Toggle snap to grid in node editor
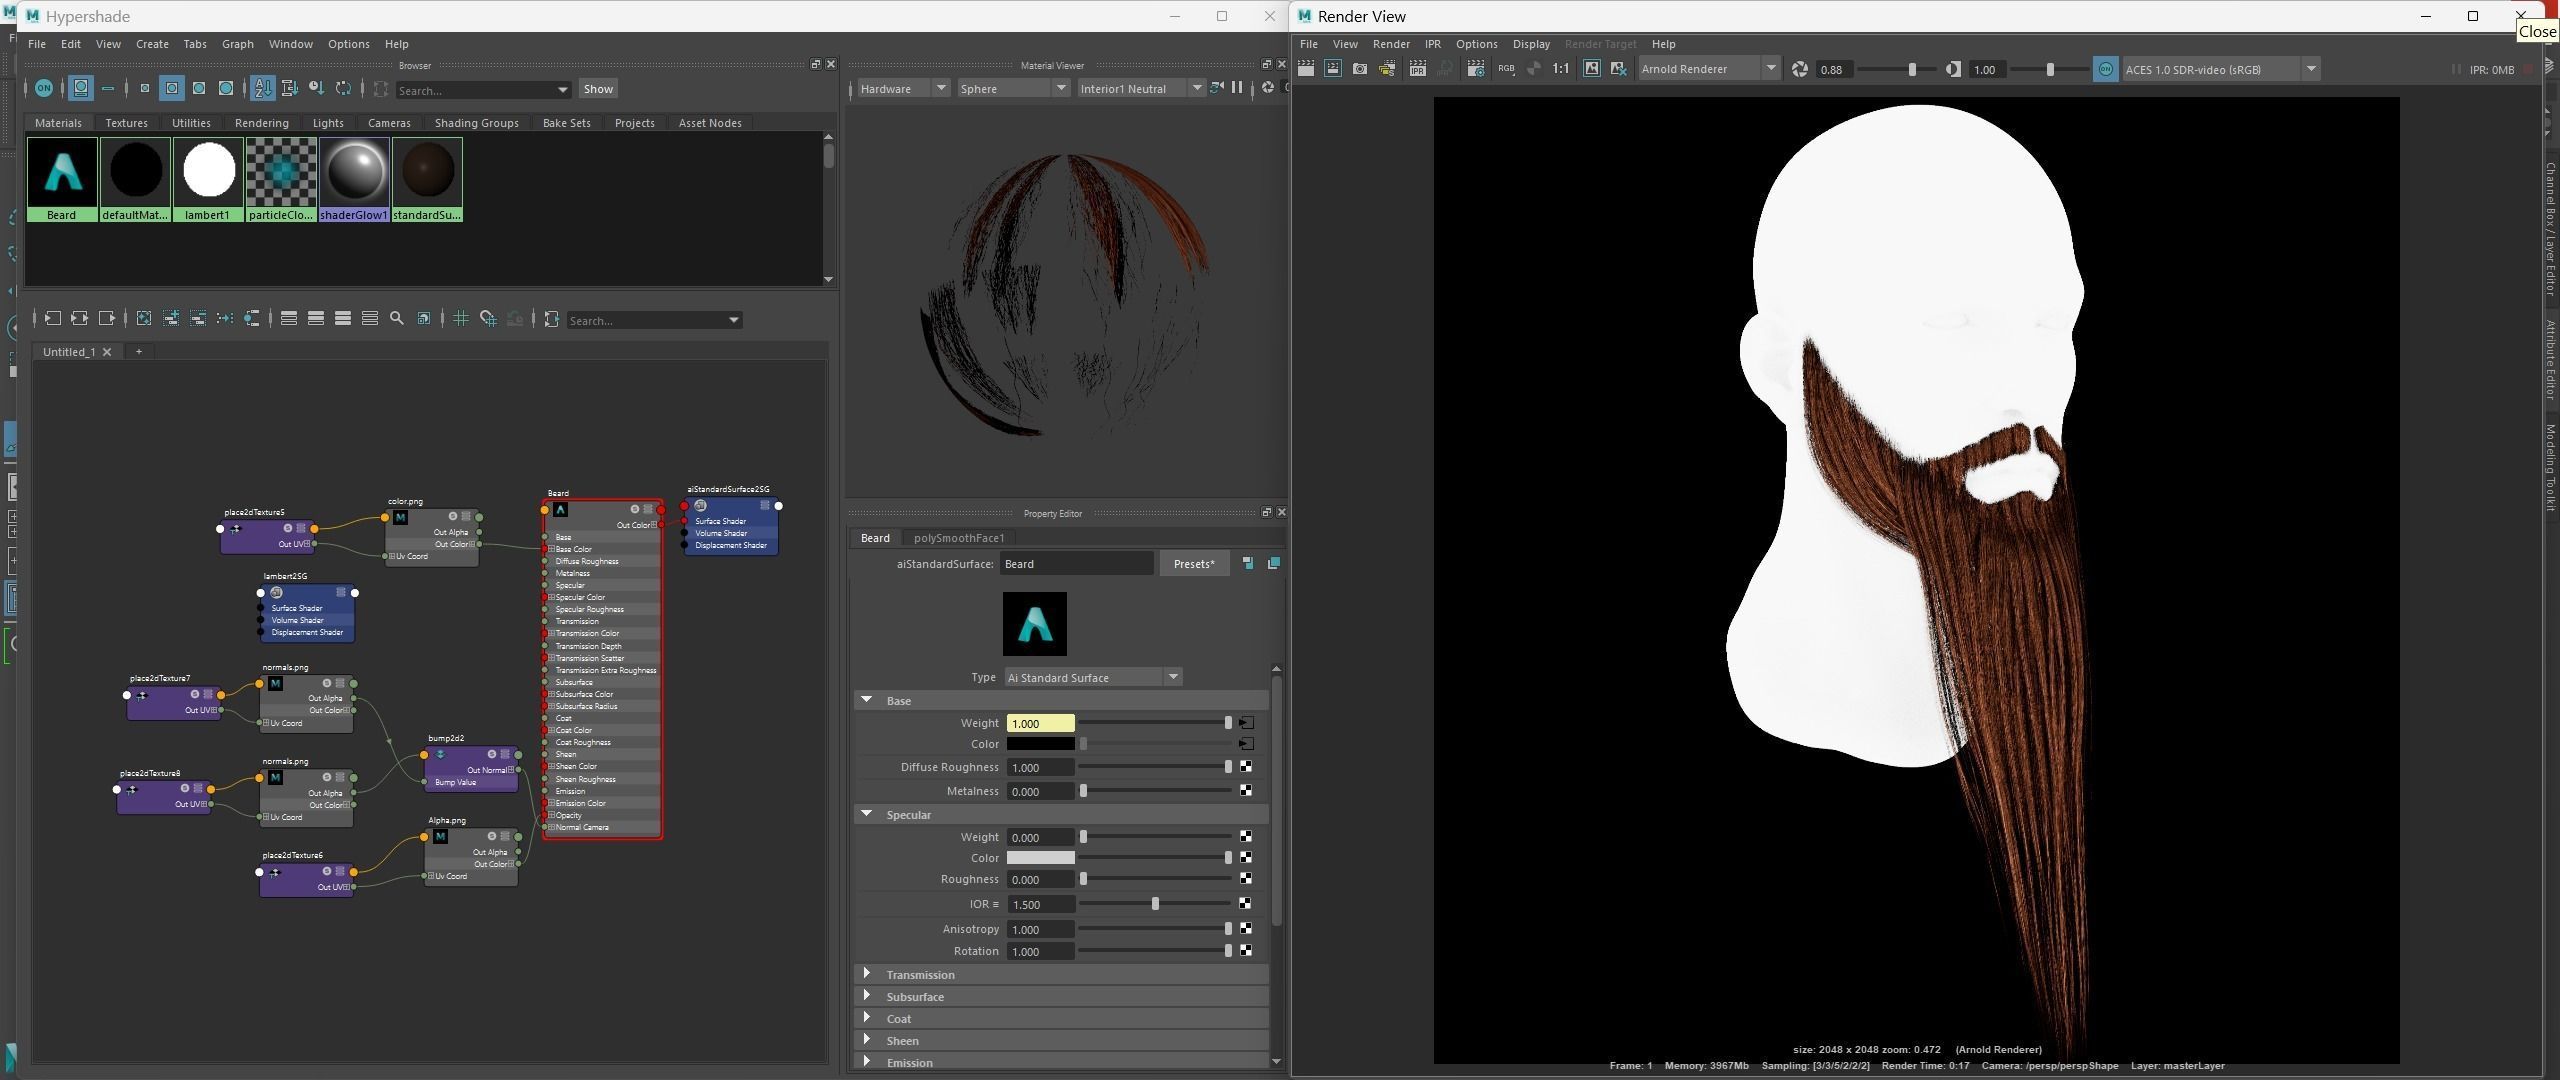The width and height of the screenshot is (2560, 1080). click(488, 319)
